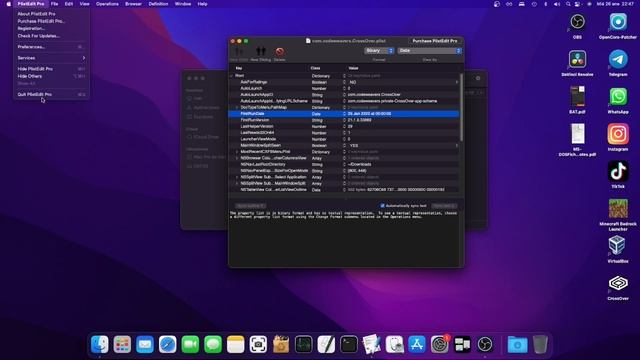640x360 pixels.
Task: Open the Binary format dropdown
Action: coord(379,51)
